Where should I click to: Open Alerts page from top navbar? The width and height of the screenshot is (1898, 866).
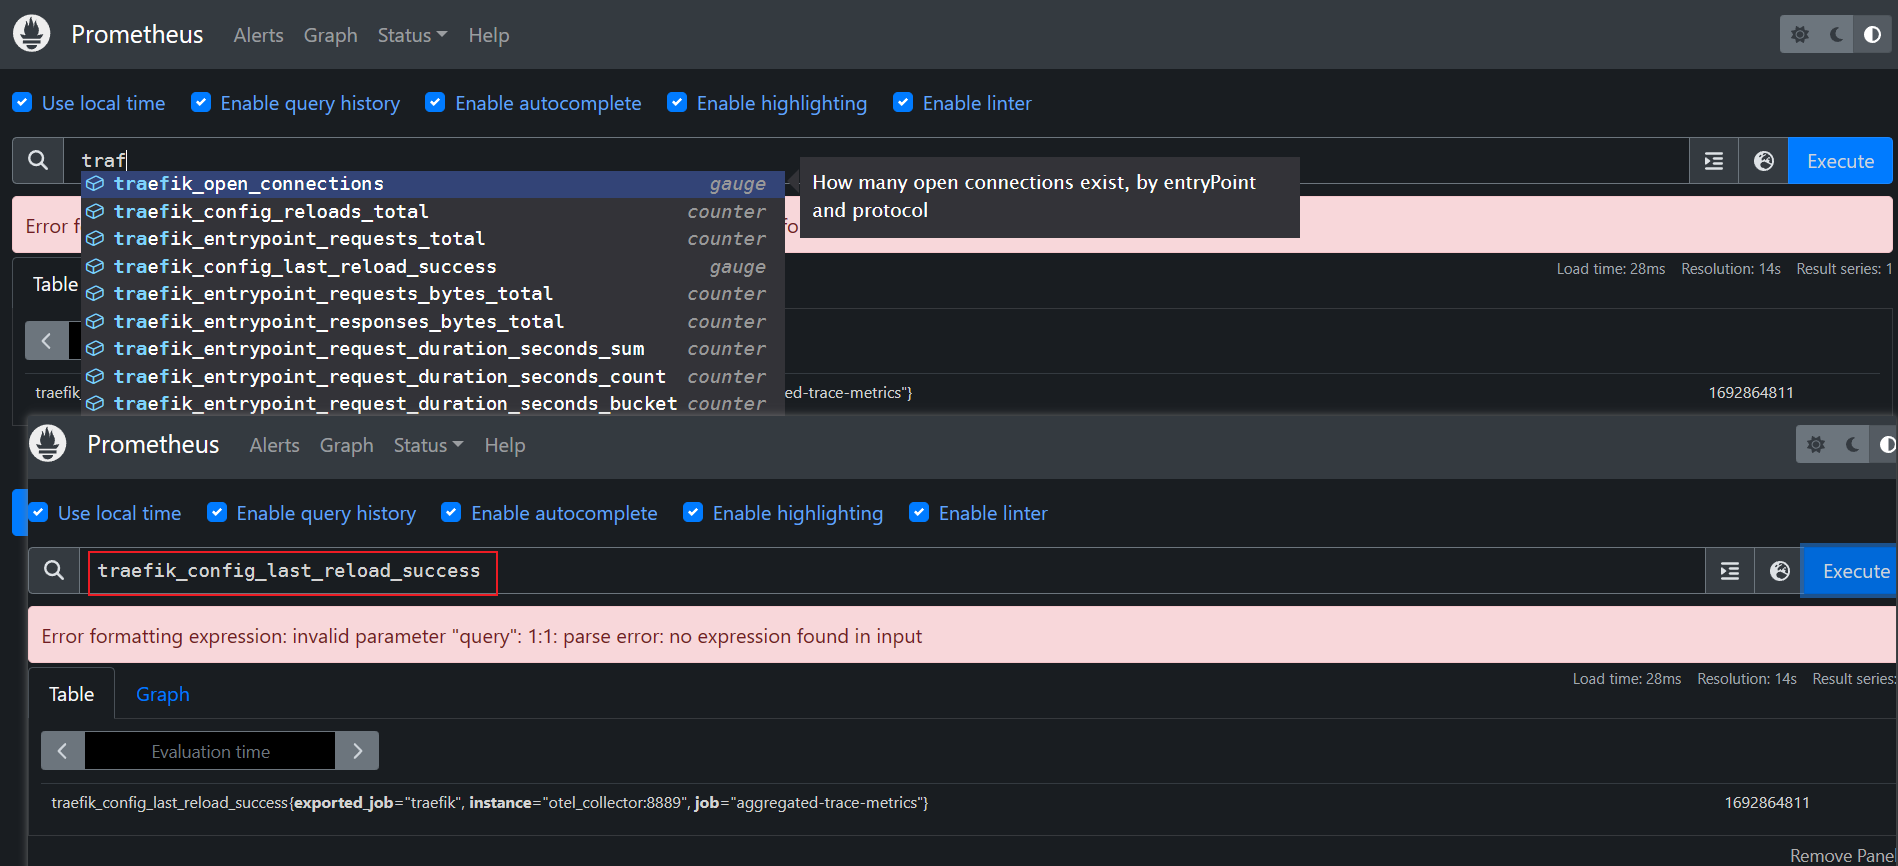[258, 35]
